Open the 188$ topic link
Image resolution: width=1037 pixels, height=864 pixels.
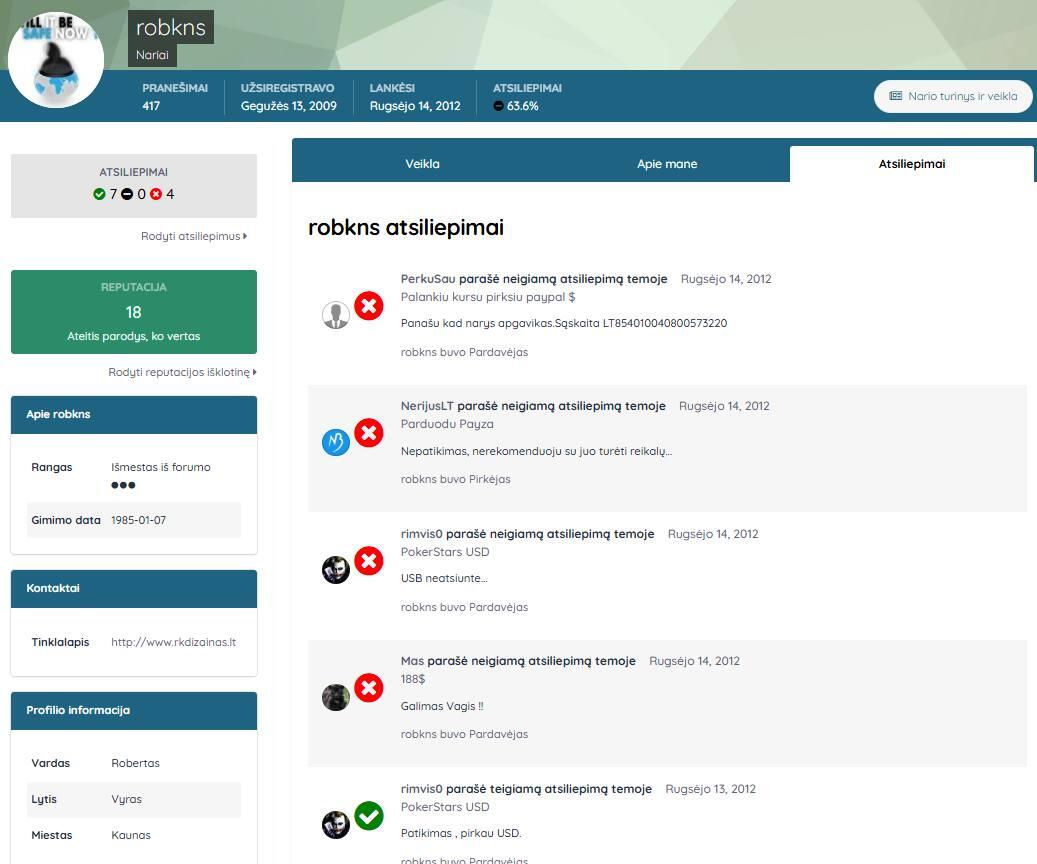[x=413, y=679]
